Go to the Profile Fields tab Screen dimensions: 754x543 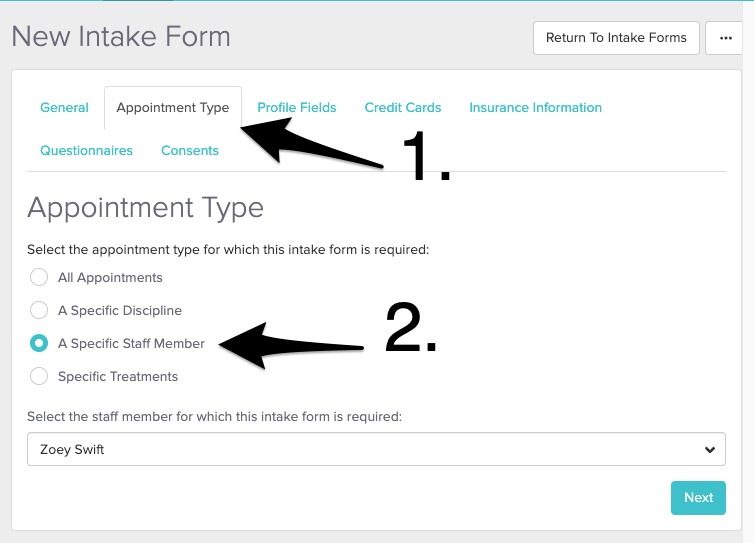[297, 107]
